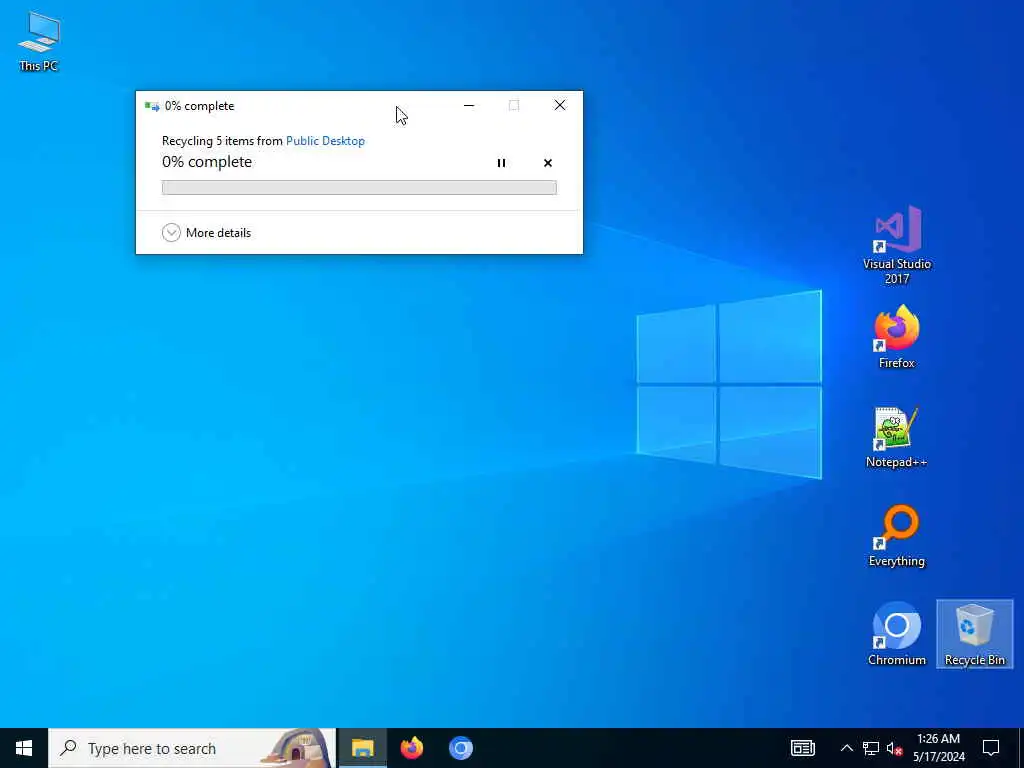Image resolution: width=1024 pixels, height=768 pixels.
Task: Open File Explorer from taskbar
Action: point(362,748)
